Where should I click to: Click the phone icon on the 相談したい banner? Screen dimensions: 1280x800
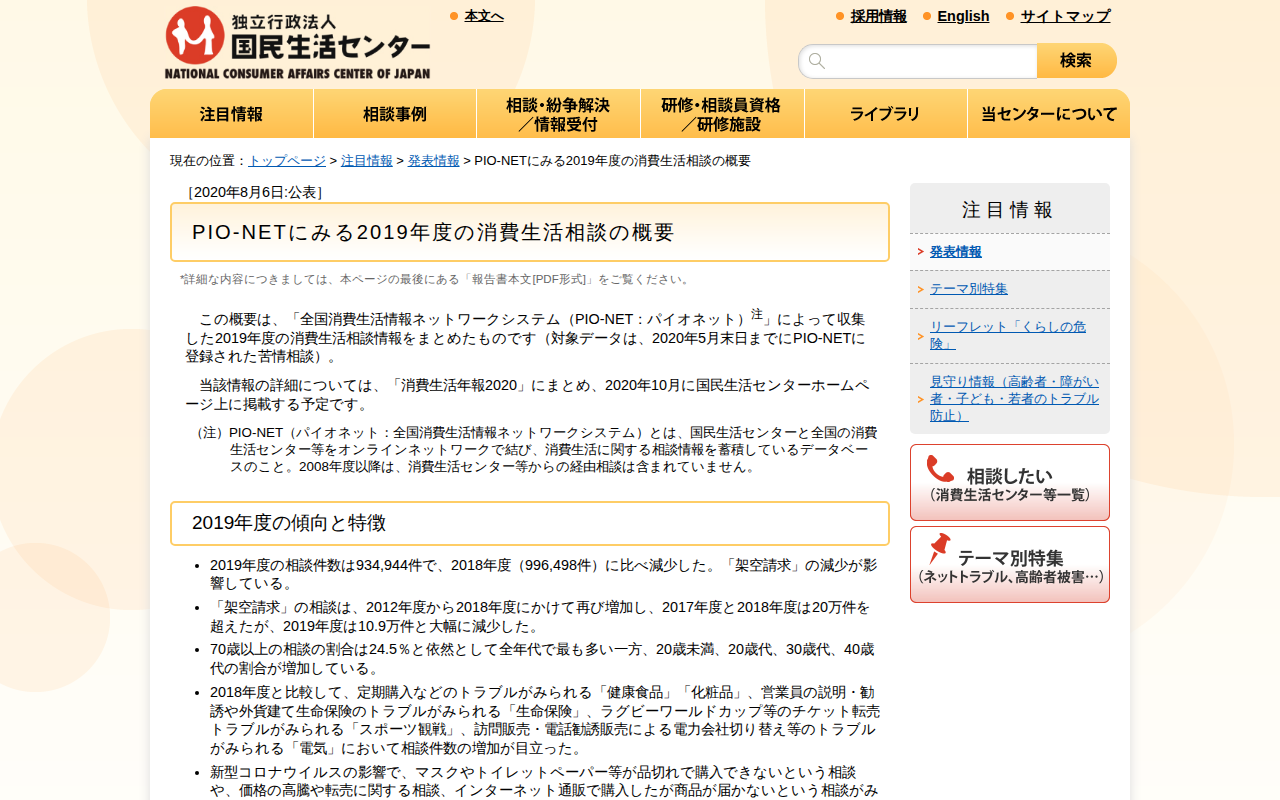pyautogui.click(x=940, y=470)
